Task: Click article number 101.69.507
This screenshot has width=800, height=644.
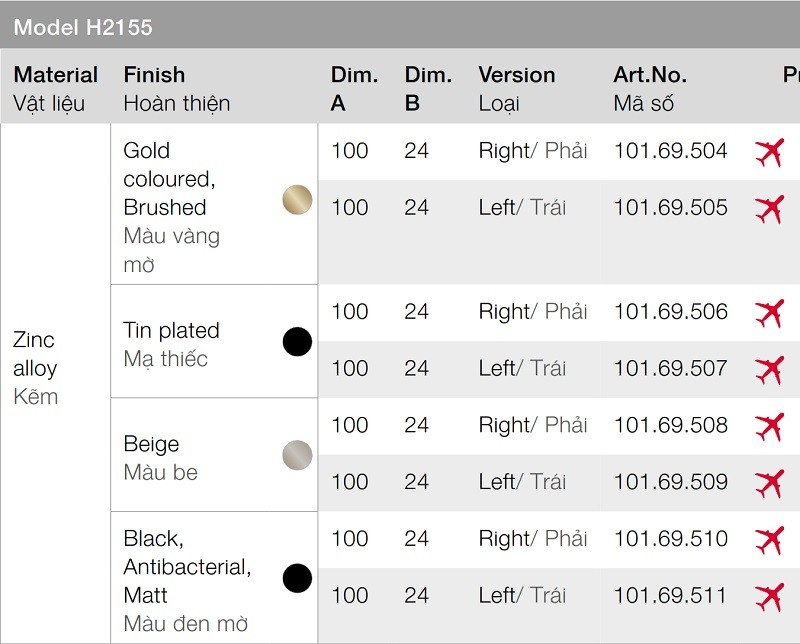Action: pos(670,368)
